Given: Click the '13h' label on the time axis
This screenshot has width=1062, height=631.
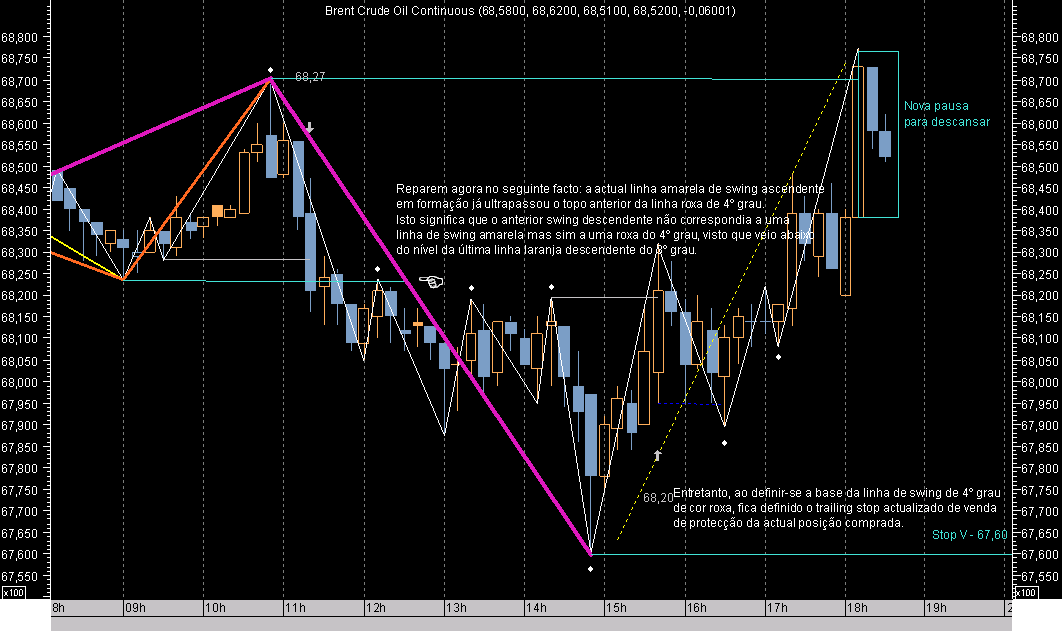Looking at the screenshot, I should 456,607.
